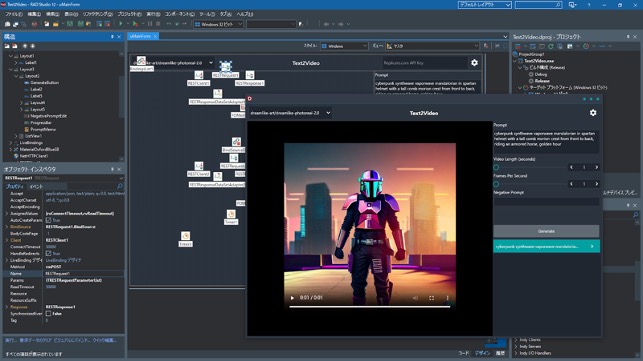Viewport: 643px width, 361px height.
Task: Click the Negative Prompt input field
Action: [546, 201]
